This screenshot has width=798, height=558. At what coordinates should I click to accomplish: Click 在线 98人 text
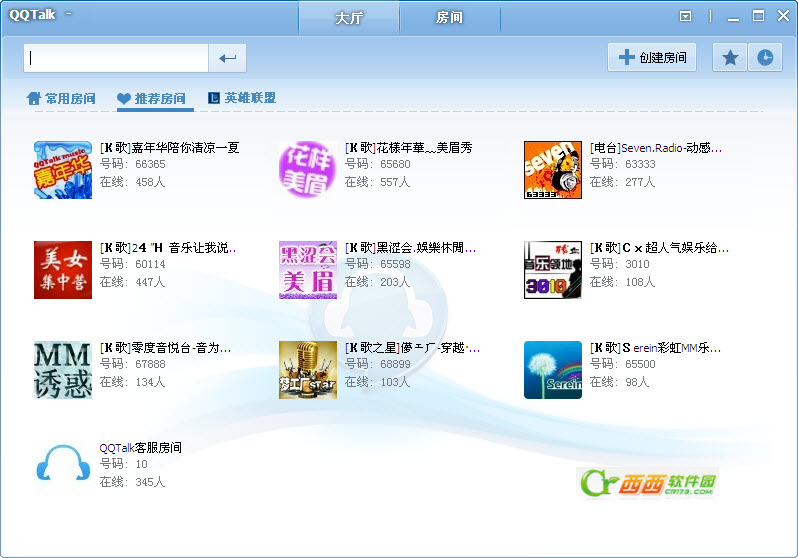click(x=619, y=381)
